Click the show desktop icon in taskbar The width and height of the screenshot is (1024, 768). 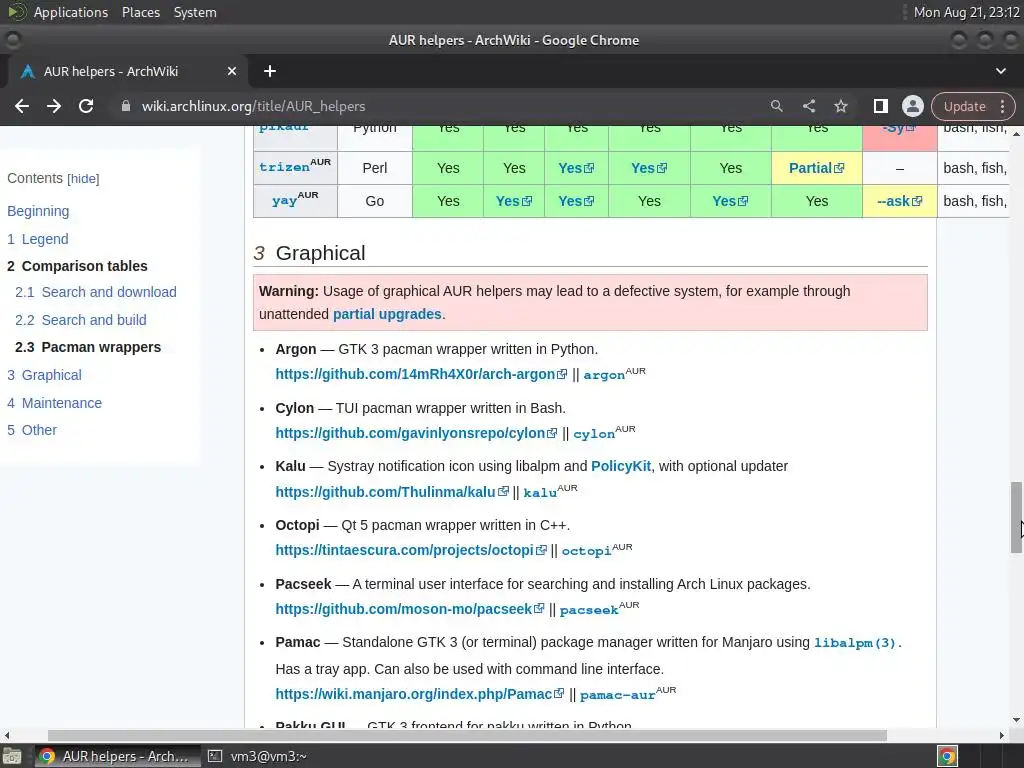click(12, 756)
